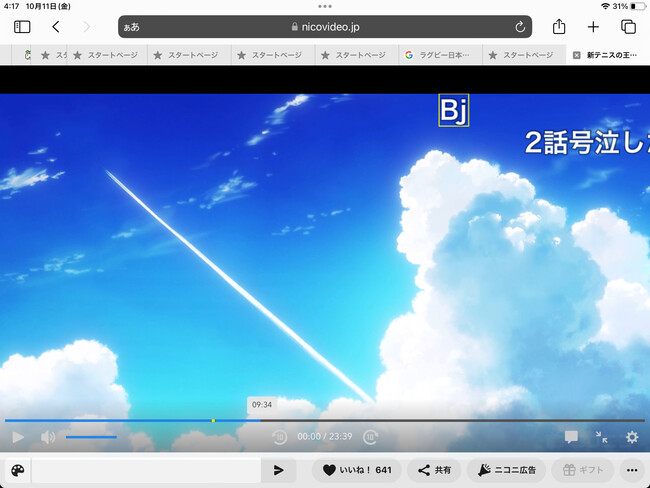Skip forward 10 seconds

coord(370,437)
